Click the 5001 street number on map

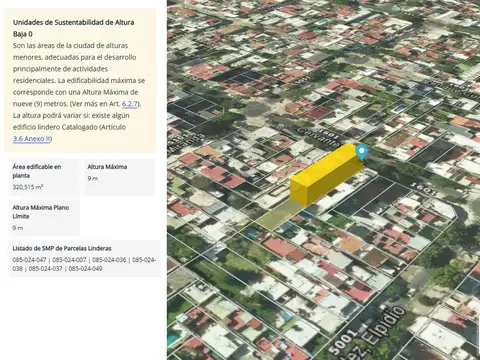(x=343, y=342)
